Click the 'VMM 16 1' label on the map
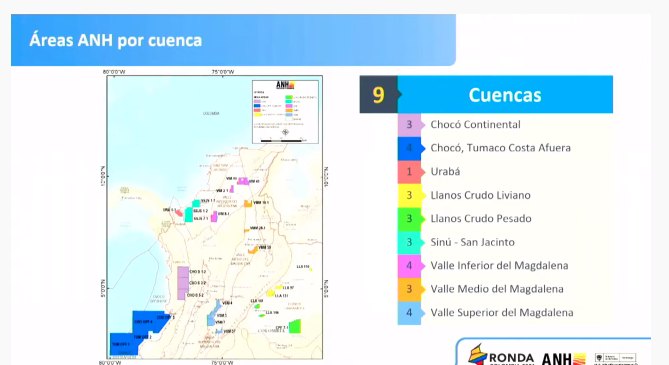669x365 pixels. tap(261, 202)
